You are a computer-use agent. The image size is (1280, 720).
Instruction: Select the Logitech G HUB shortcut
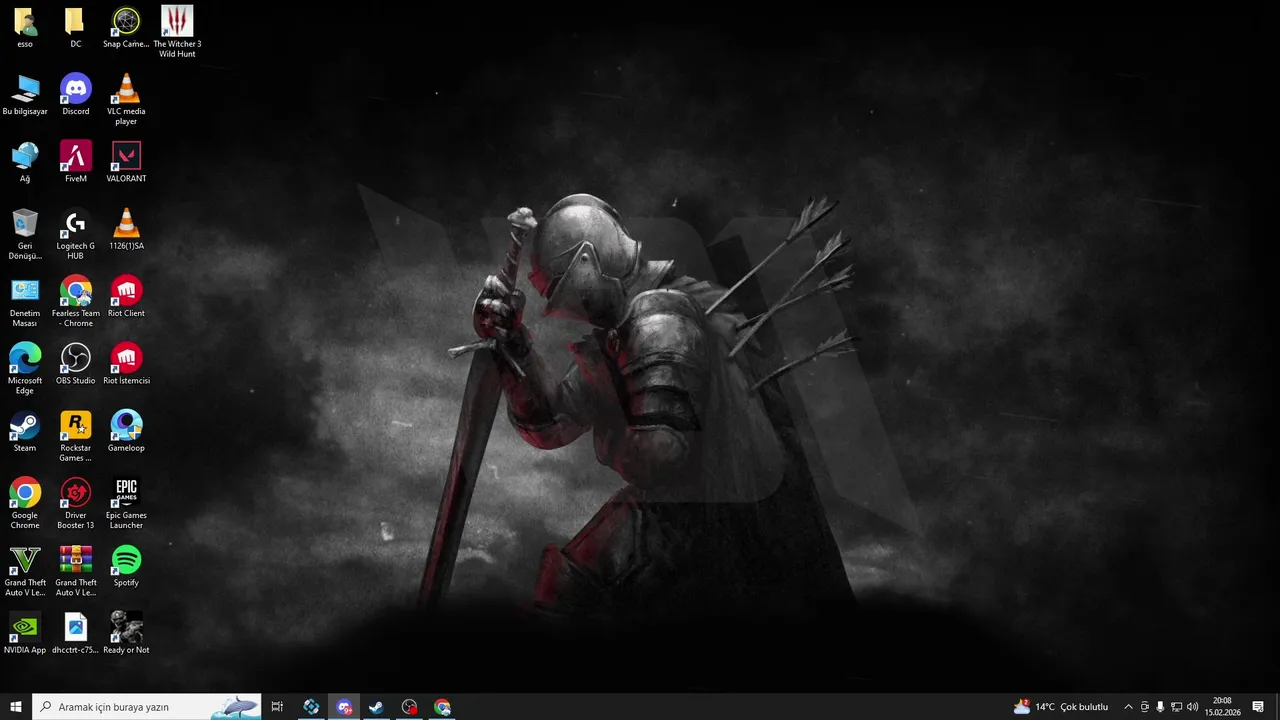[x=75, y=234]
